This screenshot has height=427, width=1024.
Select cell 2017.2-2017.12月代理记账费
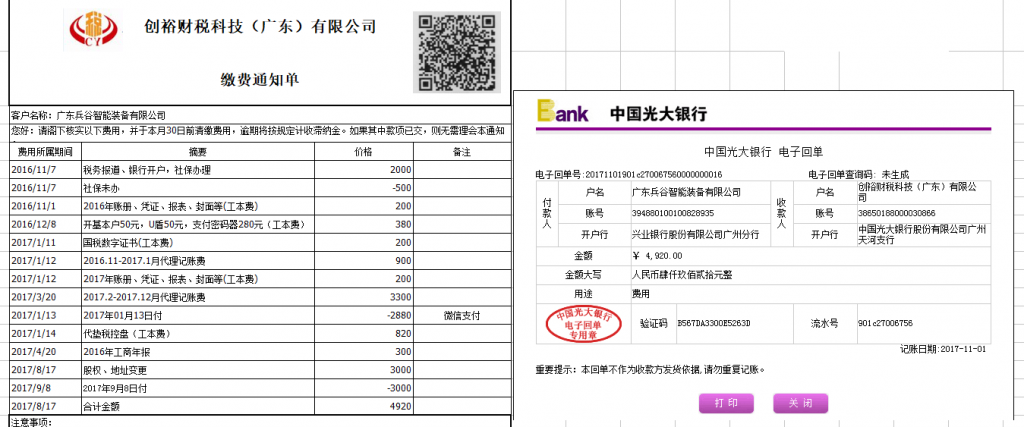198,298
